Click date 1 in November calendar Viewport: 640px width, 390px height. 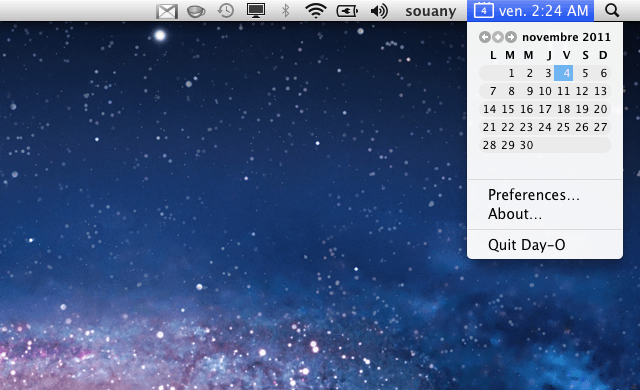tap(511, 73)
